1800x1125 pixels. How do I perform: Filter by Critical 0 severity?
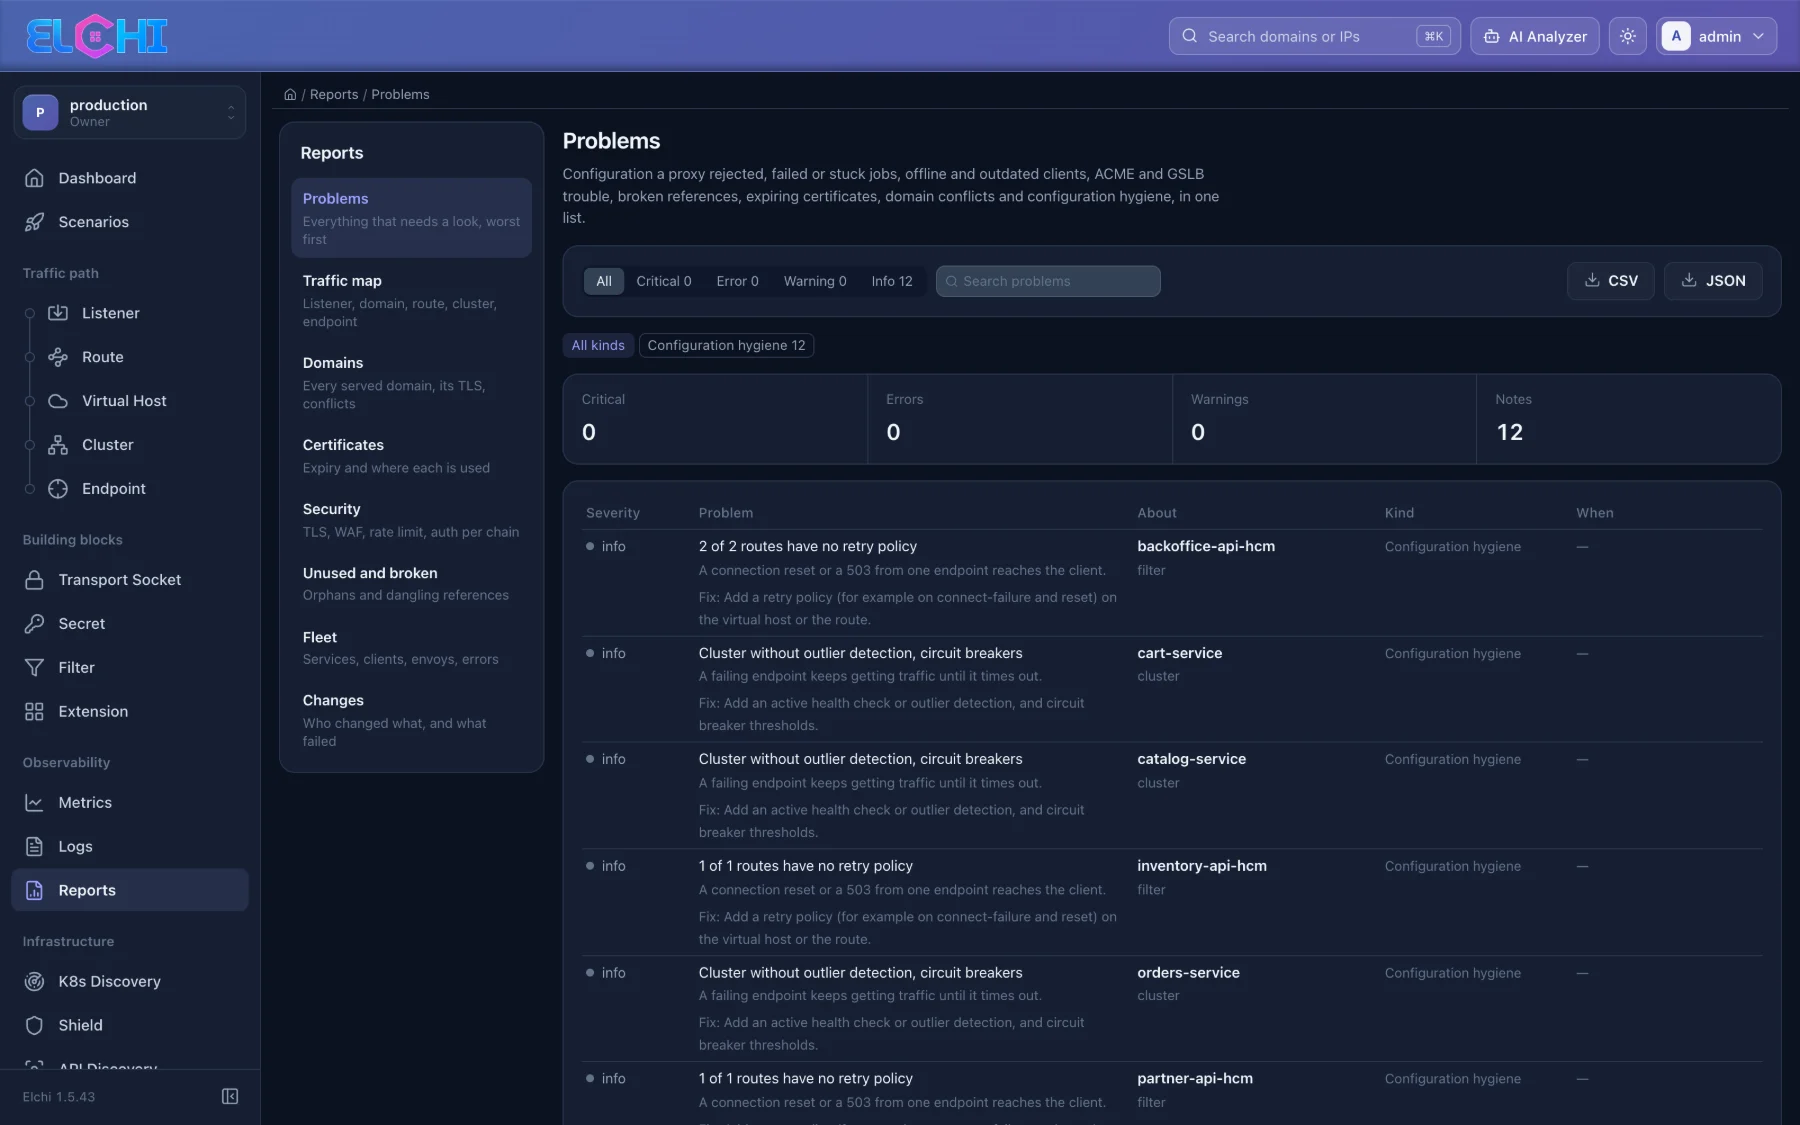point(664,281)
